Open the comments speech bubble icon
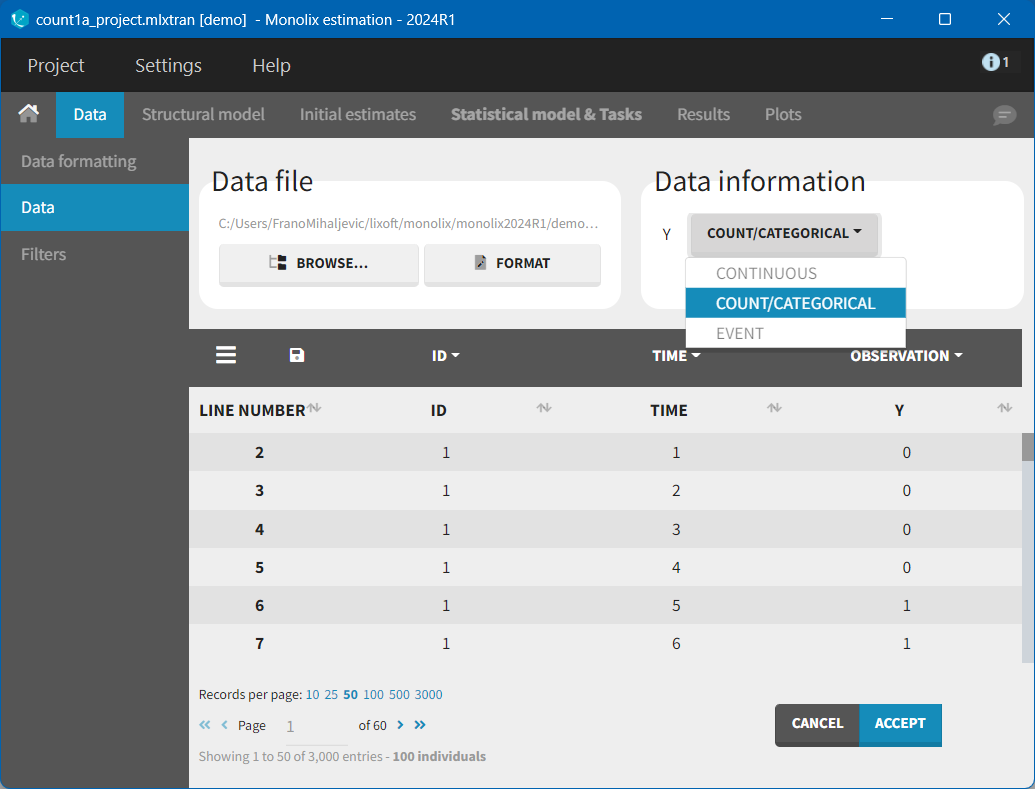Viewport: 1035px width, 789px height. point(1004,115)
